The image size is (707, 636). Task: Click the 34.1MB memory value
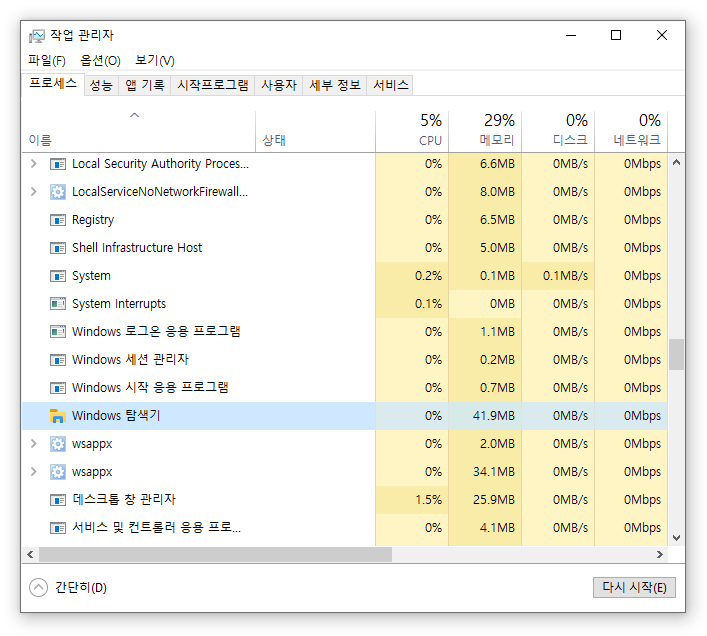click(x=494, y=471)
